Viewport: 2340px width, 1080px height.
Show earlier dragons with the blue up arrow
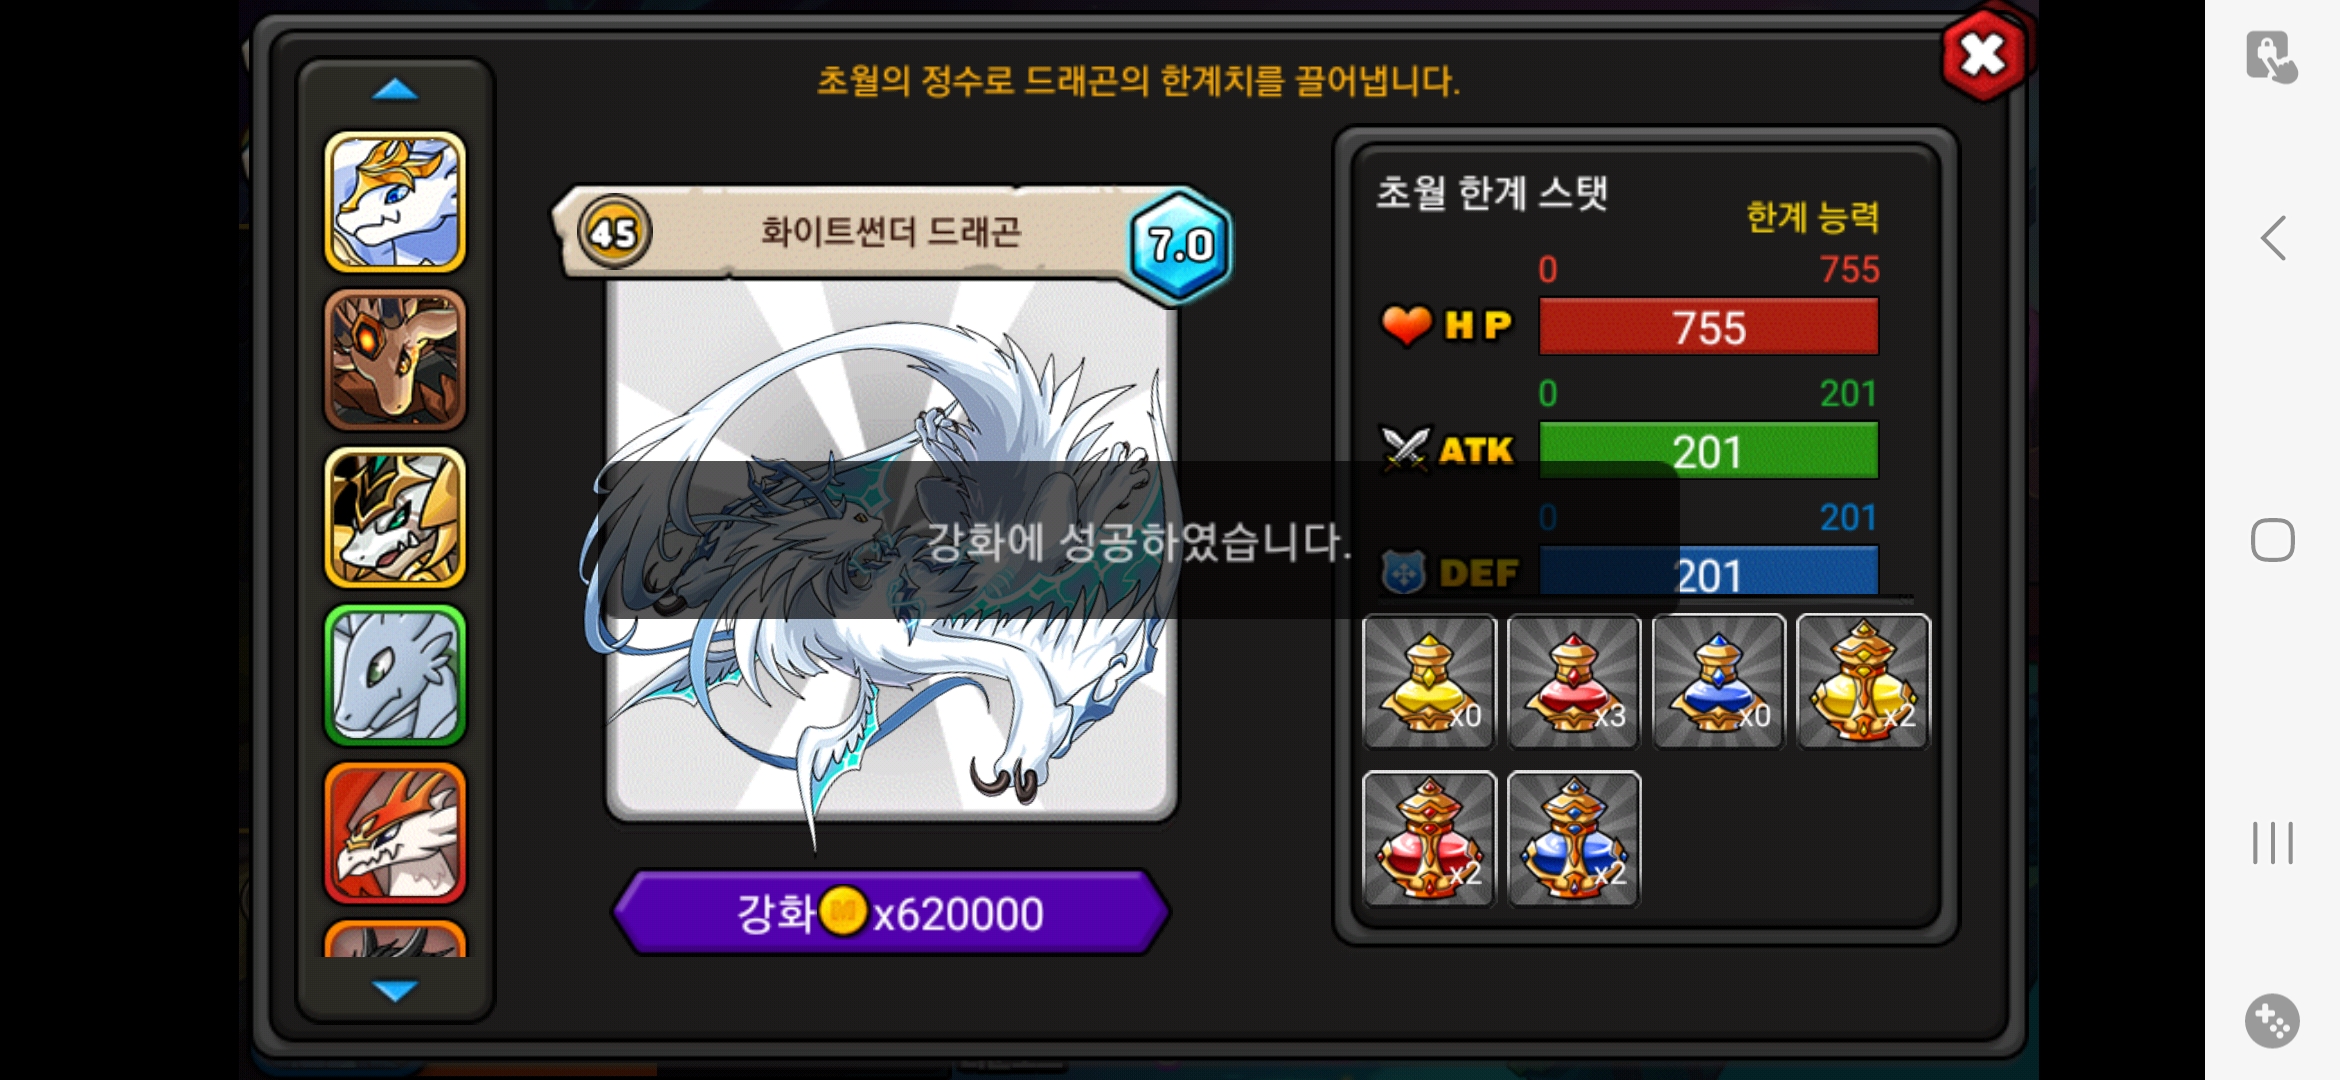[x=395, y=90]
